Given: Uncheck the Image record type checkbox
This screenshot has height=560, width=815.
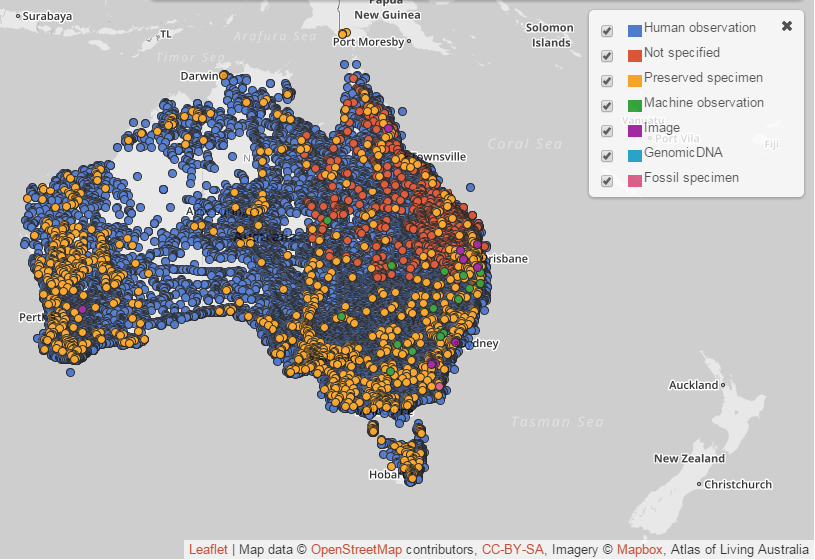Looking at the screenshot, I should [x=606, y=131].
